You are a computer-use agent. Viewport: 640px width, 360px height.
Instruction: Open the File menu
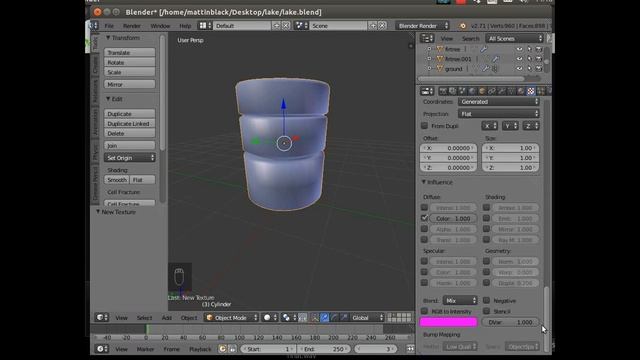coord(109,26)
